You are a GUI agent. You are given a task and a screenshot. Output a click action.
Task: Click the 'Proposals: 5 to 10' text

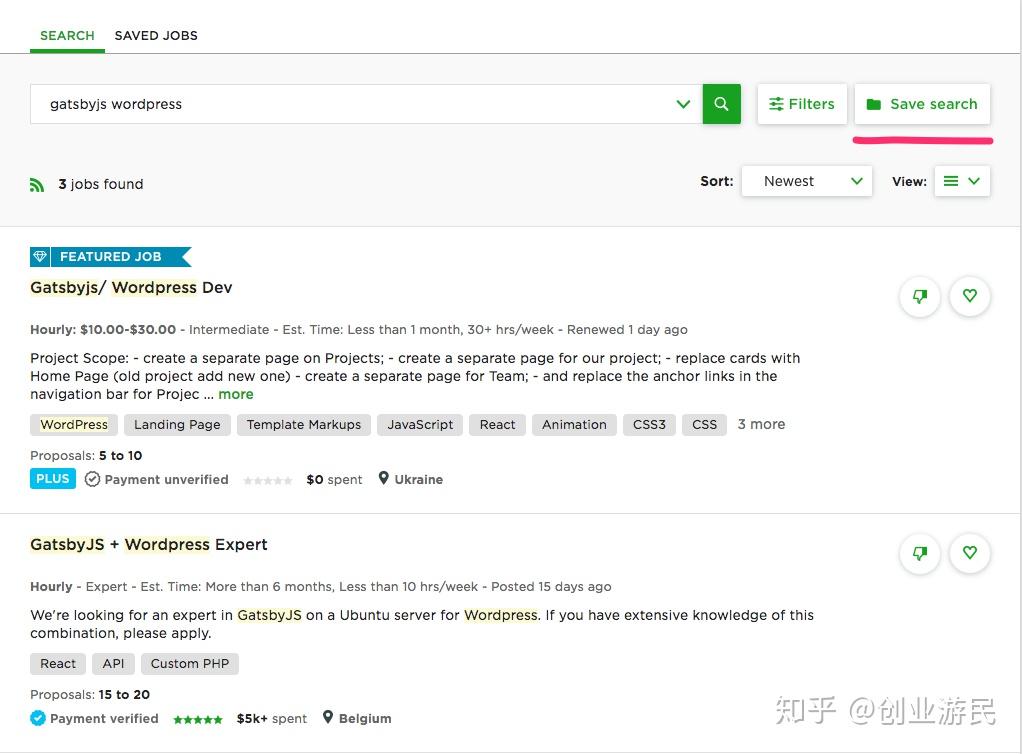click(86, 456)
